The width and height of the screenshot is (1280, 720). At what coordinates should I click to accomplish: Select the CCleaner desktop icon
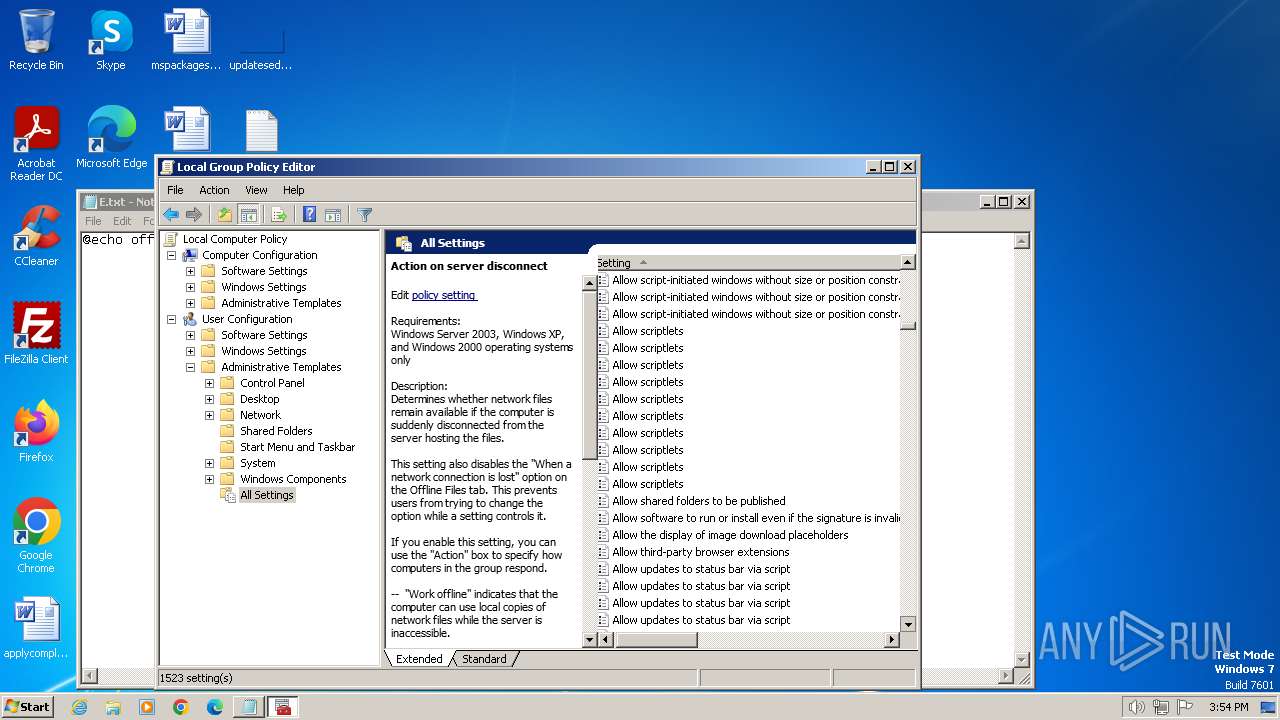36,236
